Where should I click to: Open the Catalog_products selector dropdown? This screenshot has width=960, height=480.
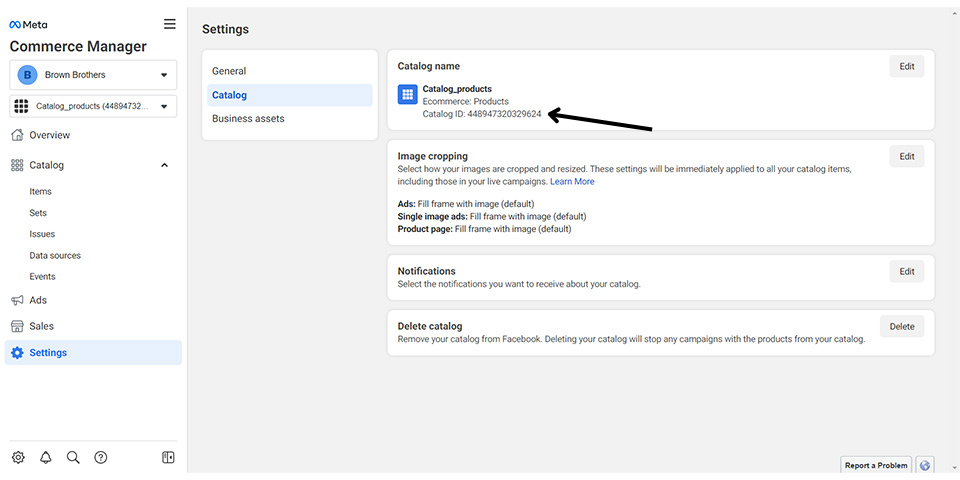click(93, 106)
